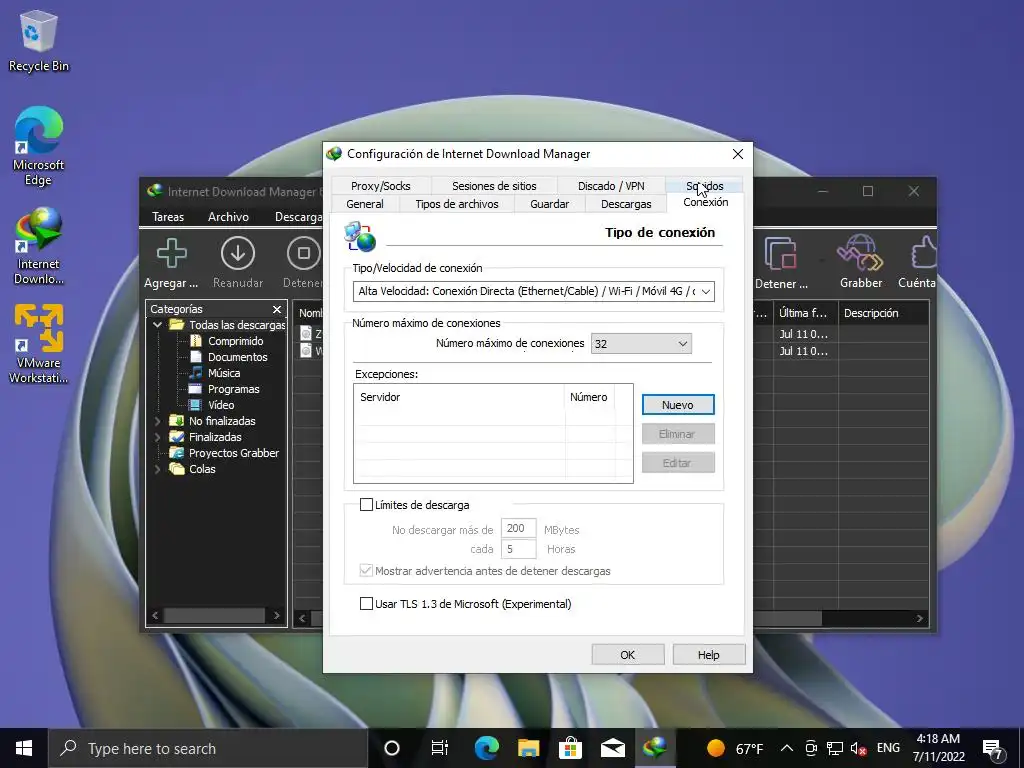This screenshot has height=768, width=1024.
Task: Show hidden system tray icons chevron
Action: [x=787, y=748]
